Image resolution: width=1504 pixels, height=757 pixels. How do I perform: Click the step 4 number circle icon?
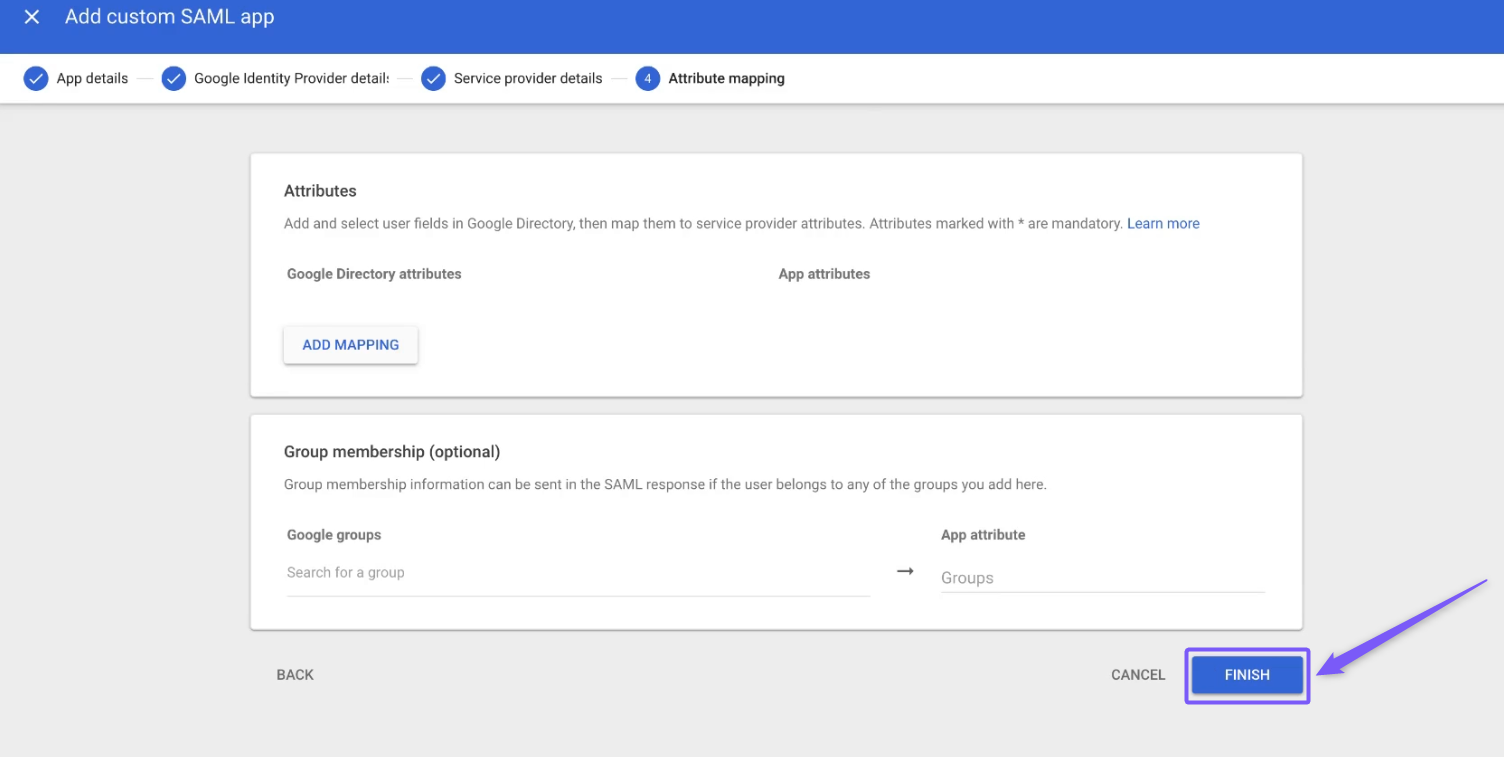click(647, 78)
